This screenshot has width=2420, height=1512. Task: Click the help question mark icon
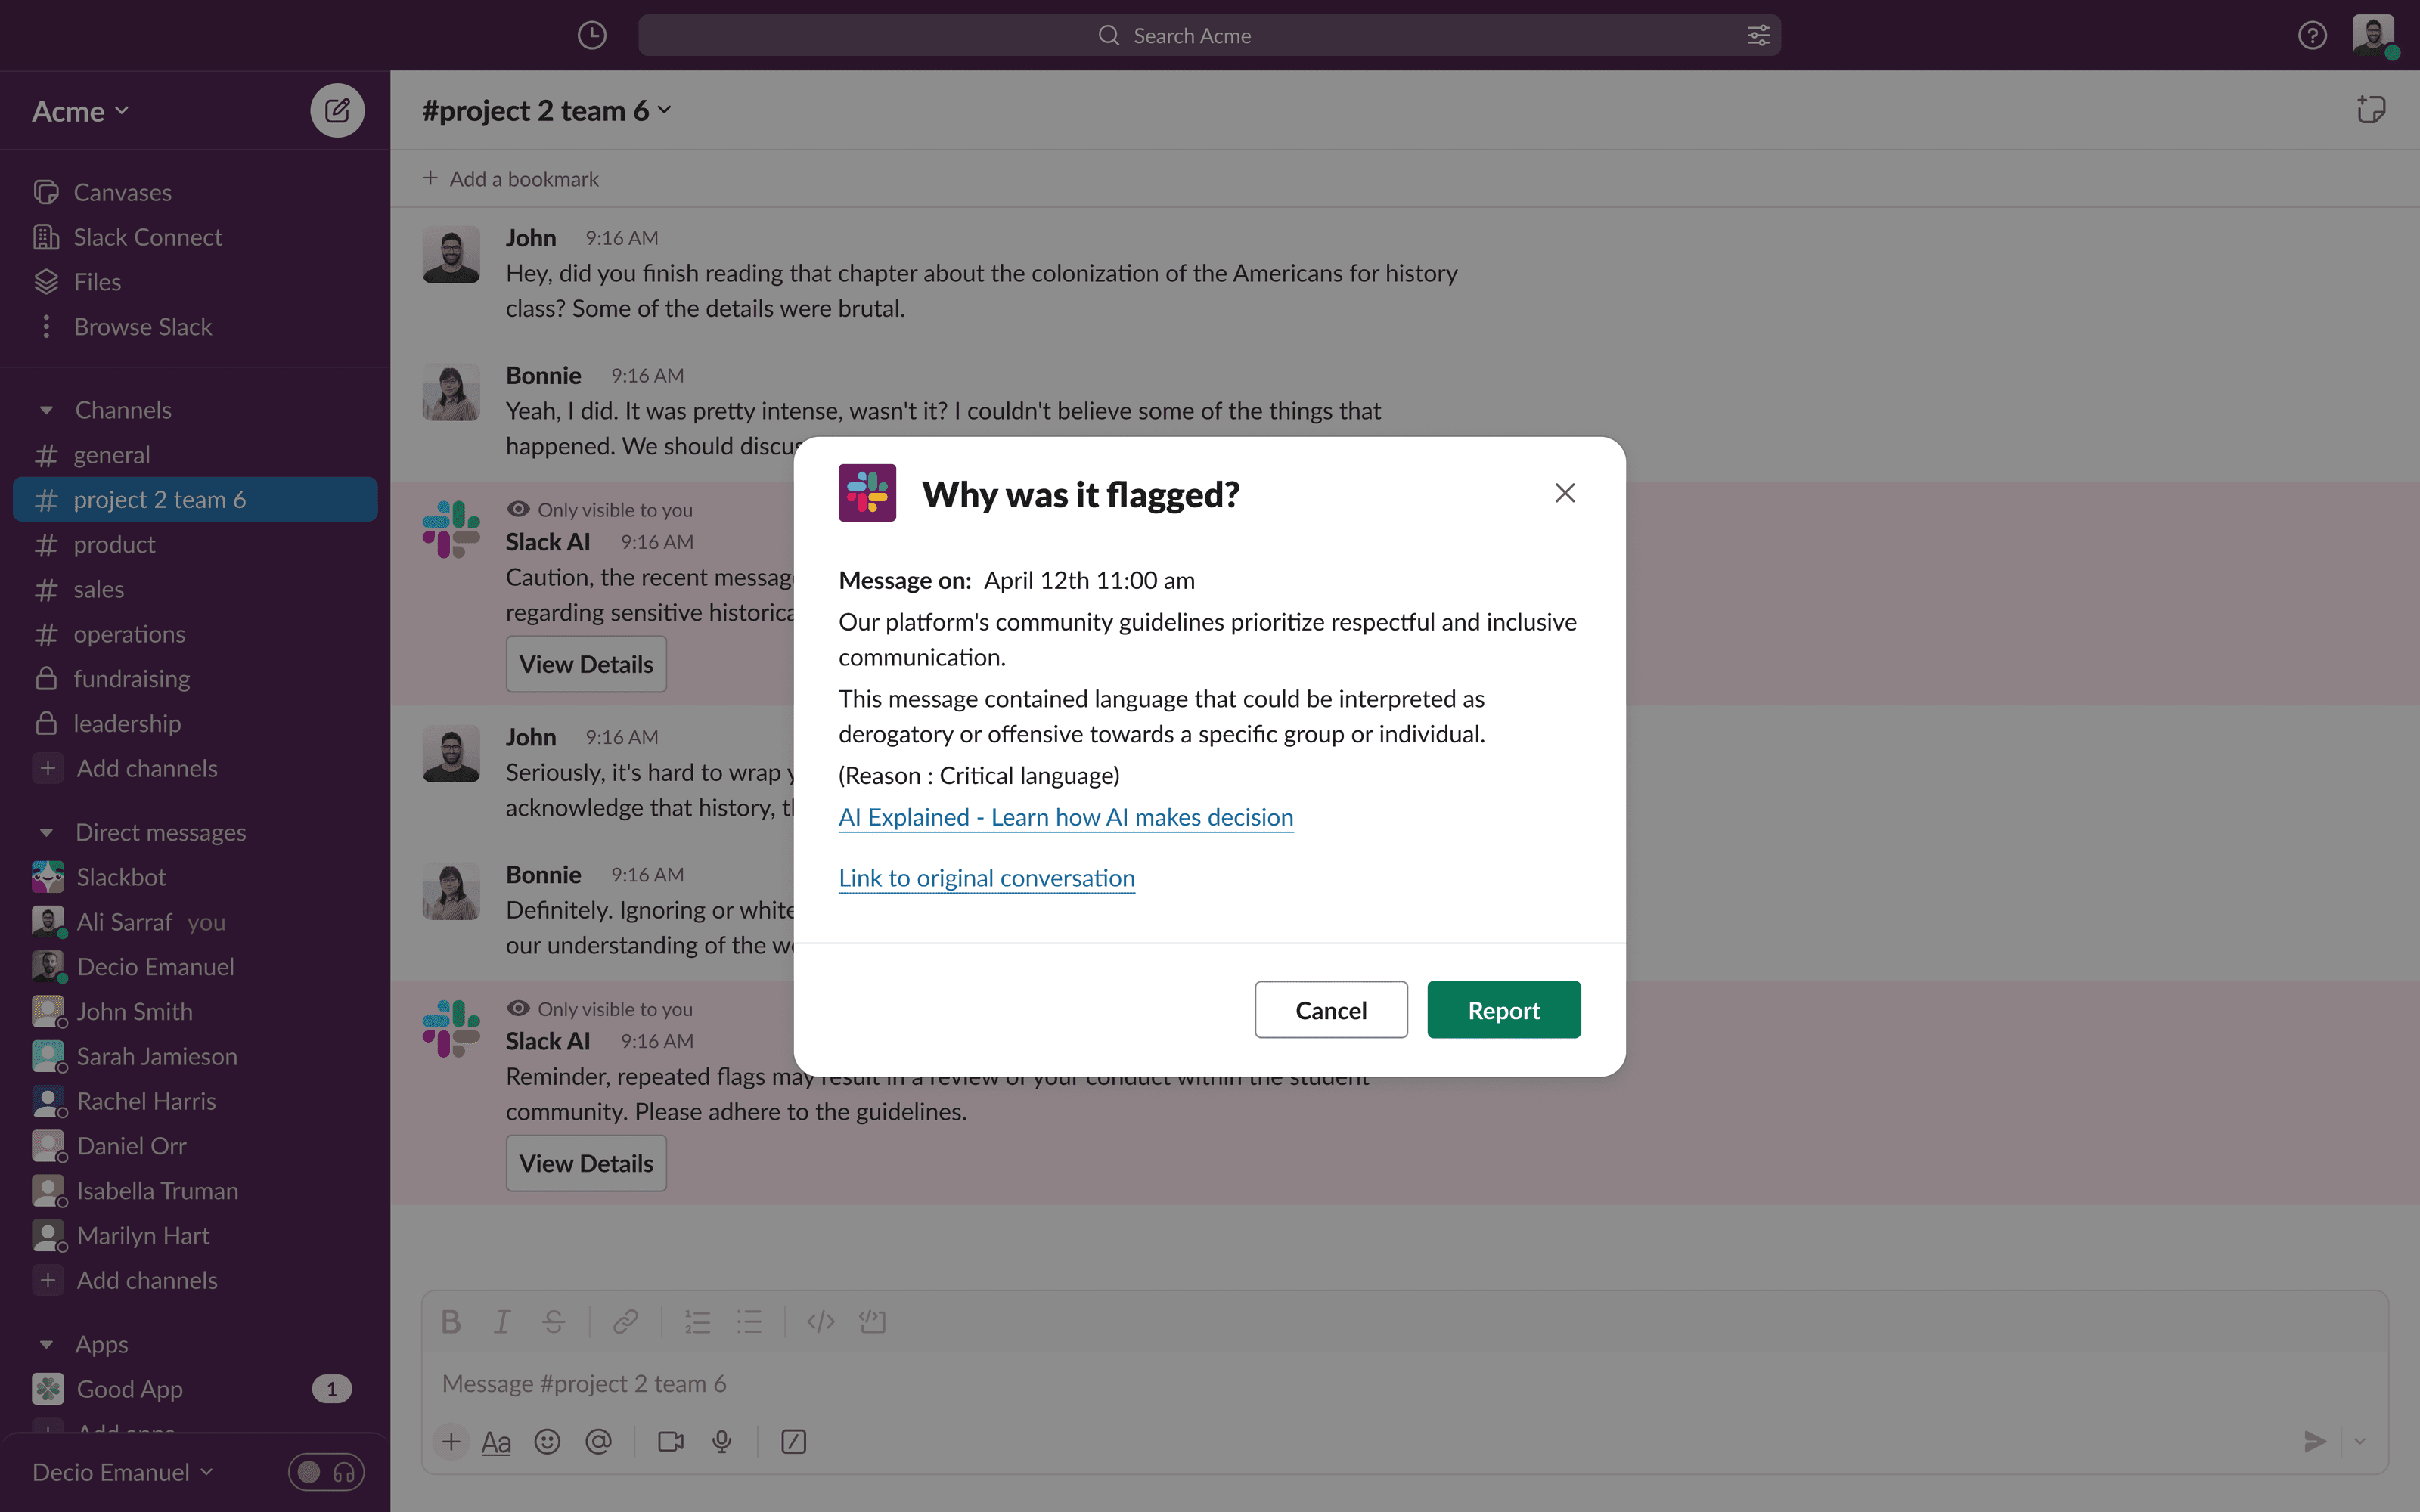click(2311, 35)
